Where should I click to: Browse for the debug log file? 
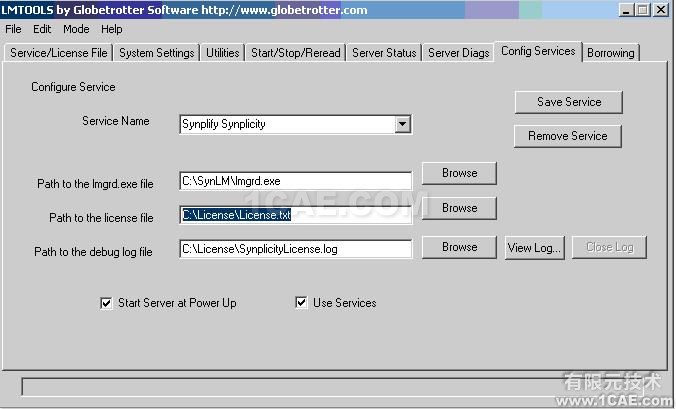click(x=459, y=247)
